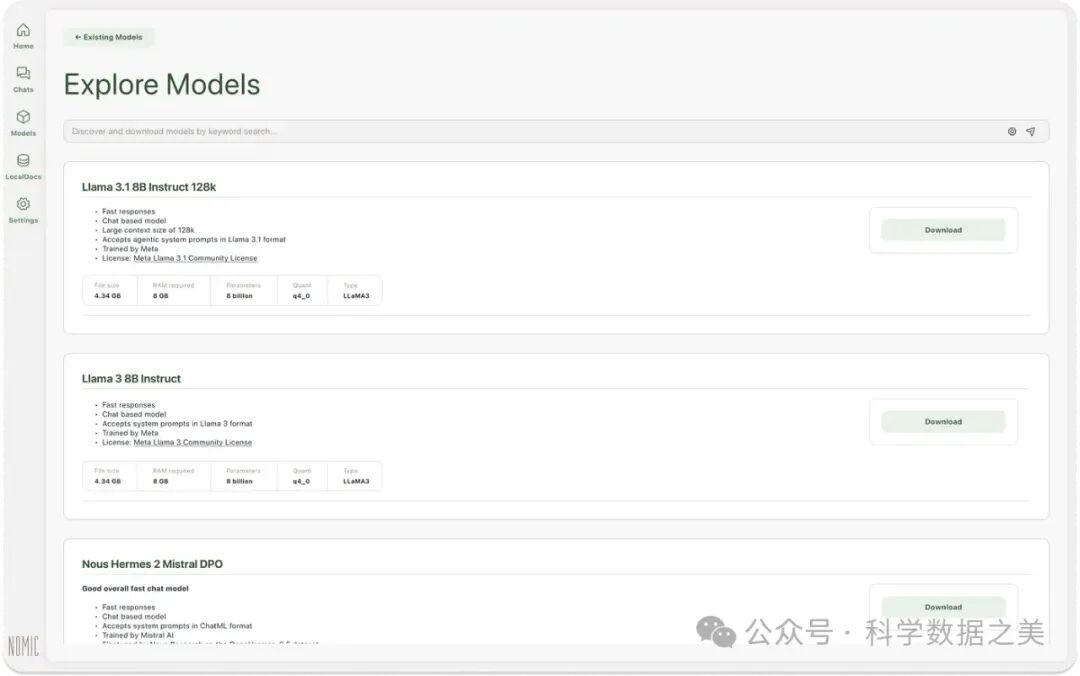Download Llama 3.1 8B Instruct 128k
This screenshot has width=1080, height=676.
[942, 230]
